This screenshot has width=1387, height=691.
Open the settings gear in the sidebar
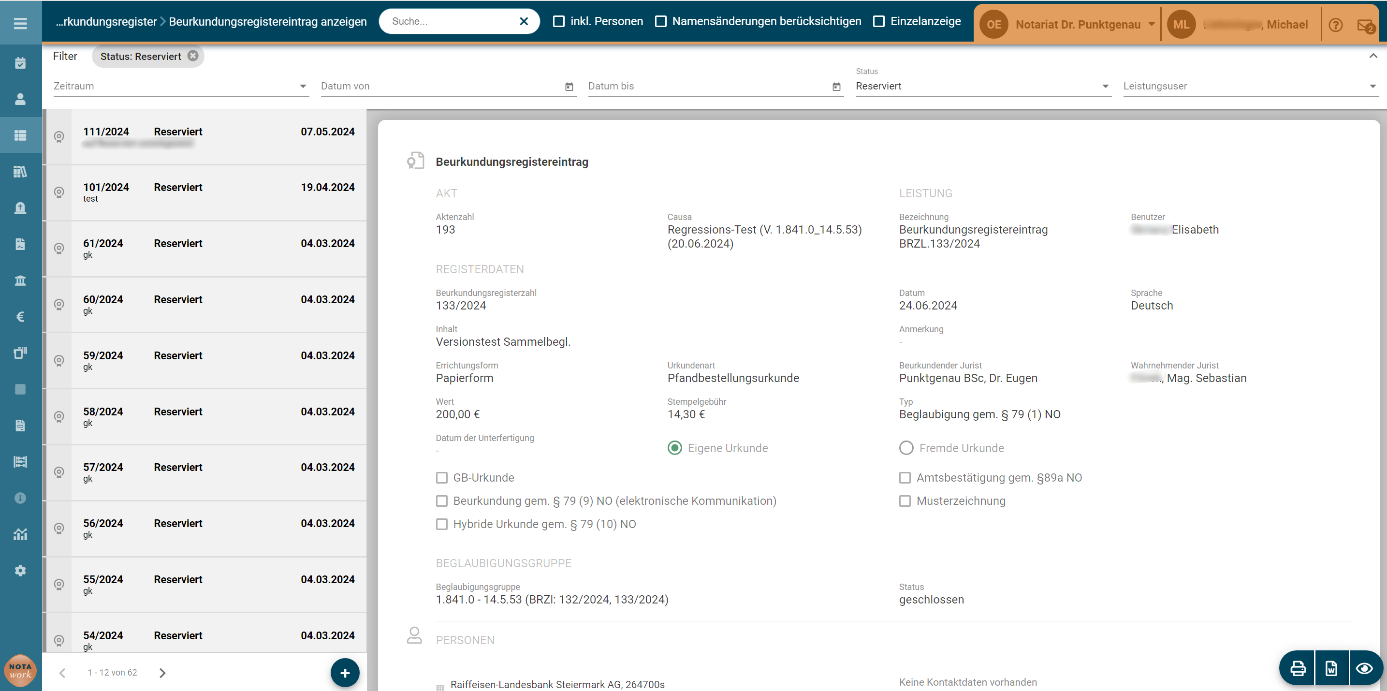click(20, 570)
